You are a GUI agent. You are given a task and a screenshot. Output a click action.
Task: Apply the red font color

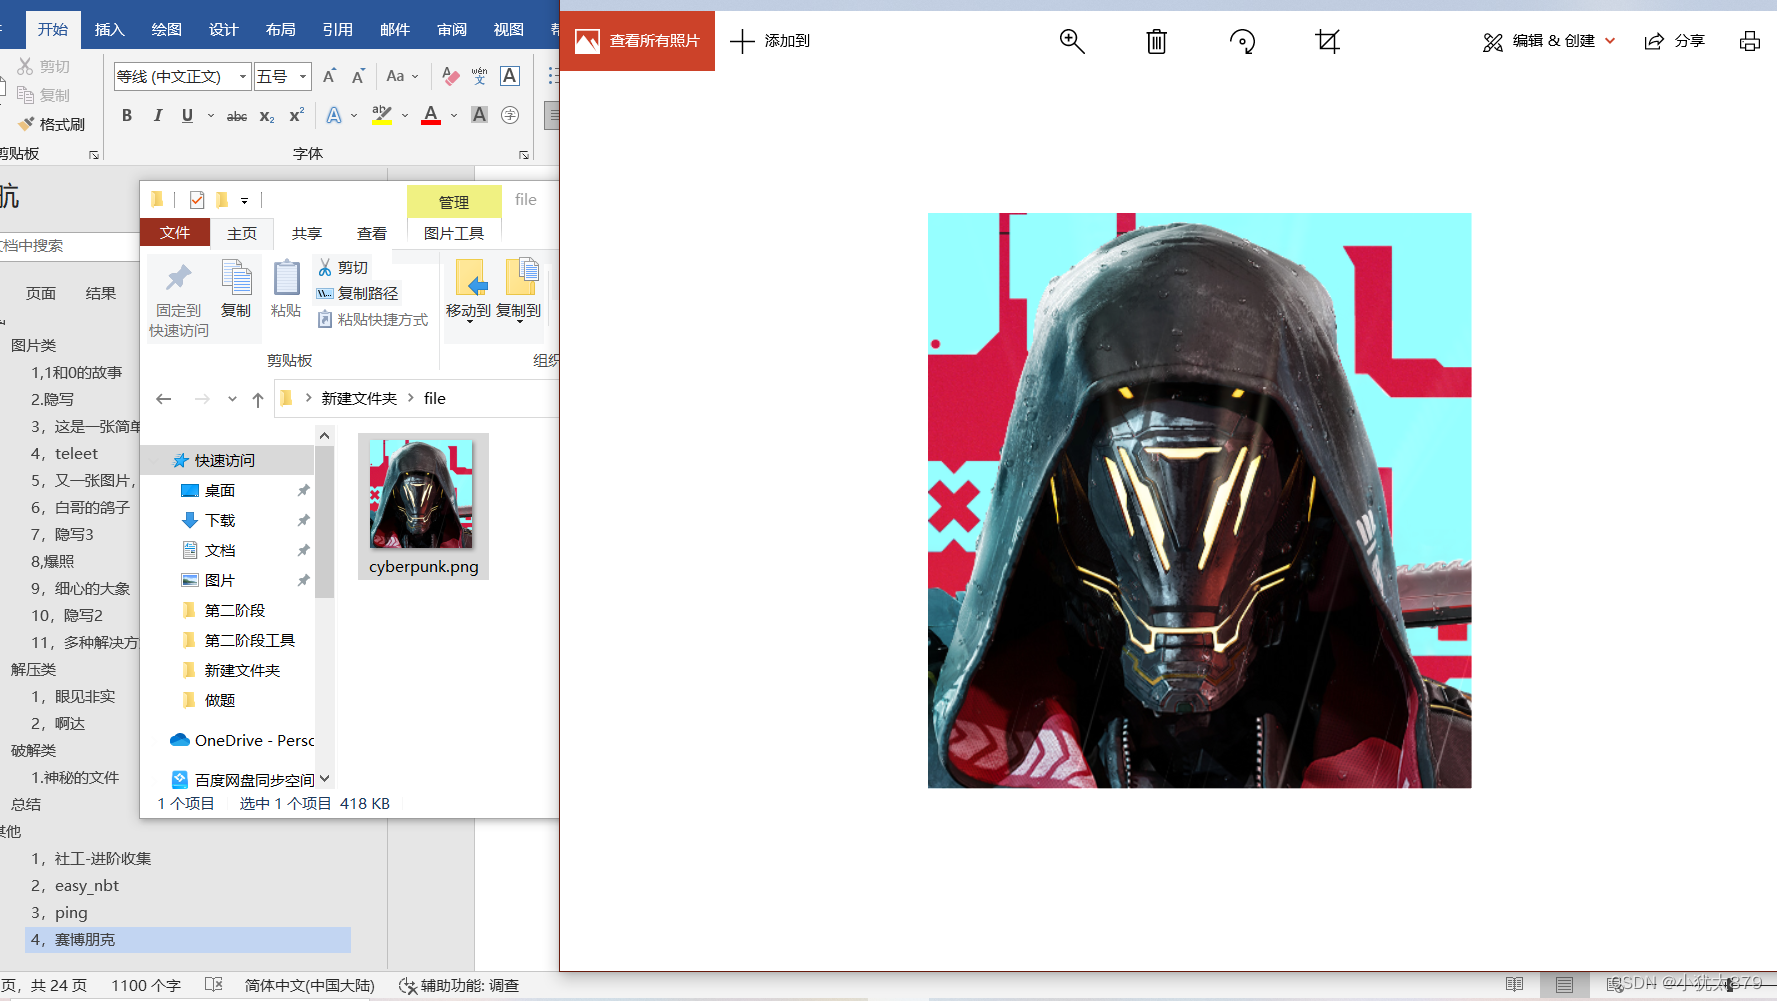point(431,116)
